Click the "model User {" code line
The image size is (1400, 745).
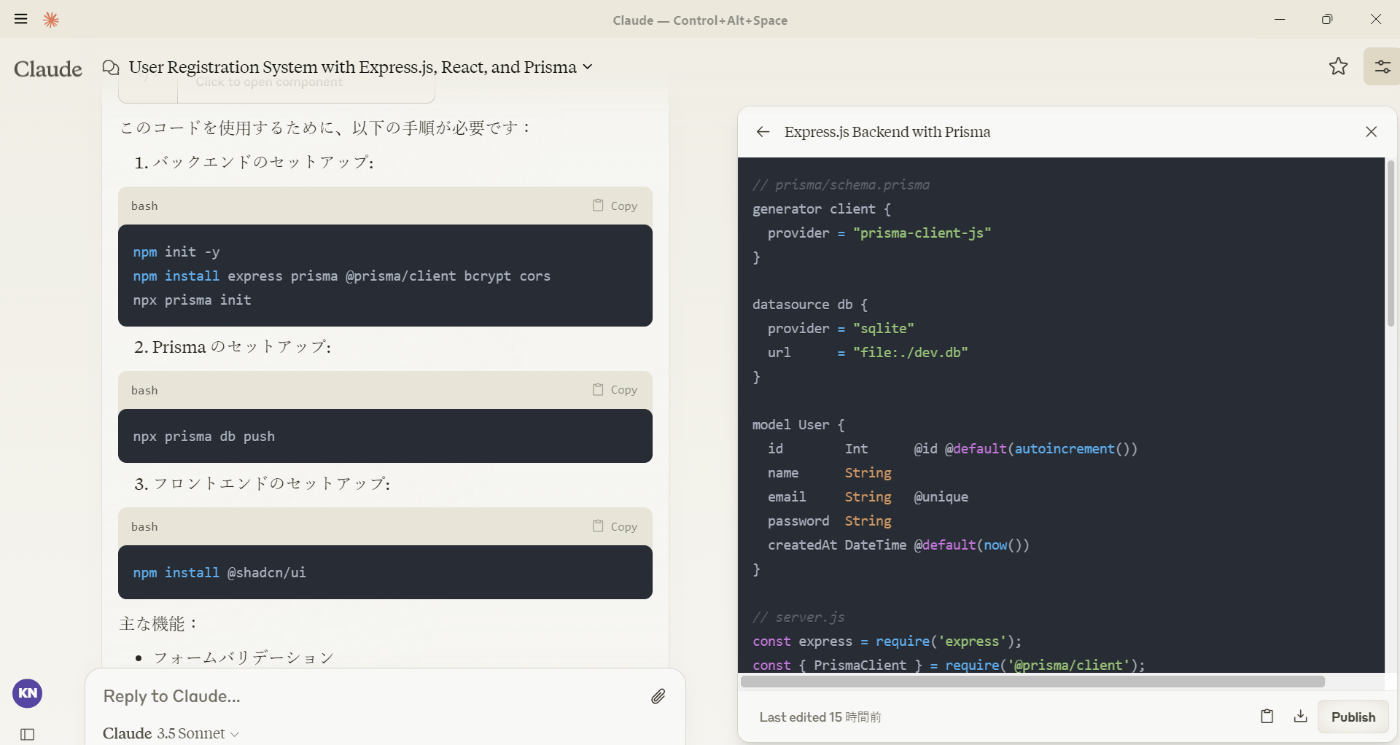click(798, 425)
